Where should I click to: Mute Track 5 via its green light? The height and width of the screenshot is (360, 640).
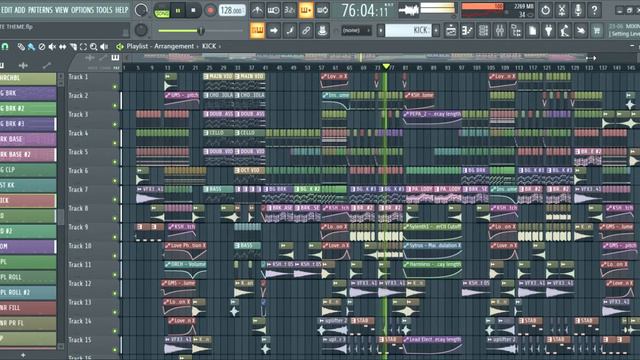click(x=115, y=162)
